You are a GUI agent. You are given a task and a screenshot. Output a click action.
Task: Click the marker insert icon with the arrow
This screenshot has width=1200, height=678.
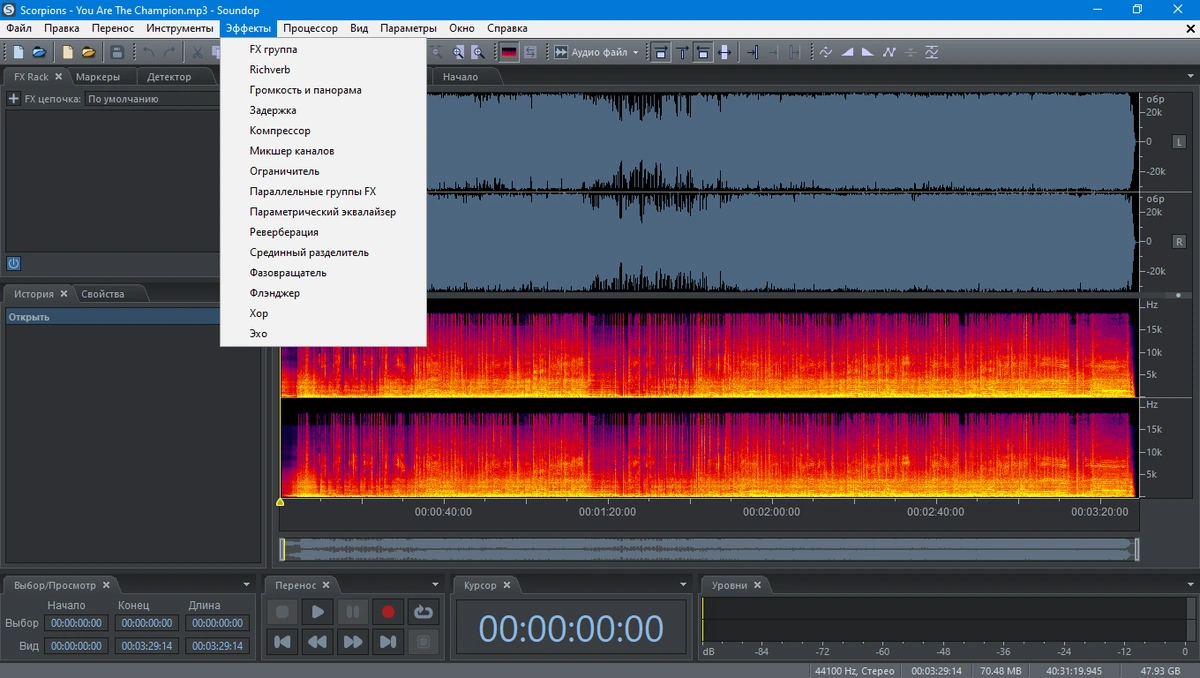pos(752,52)
